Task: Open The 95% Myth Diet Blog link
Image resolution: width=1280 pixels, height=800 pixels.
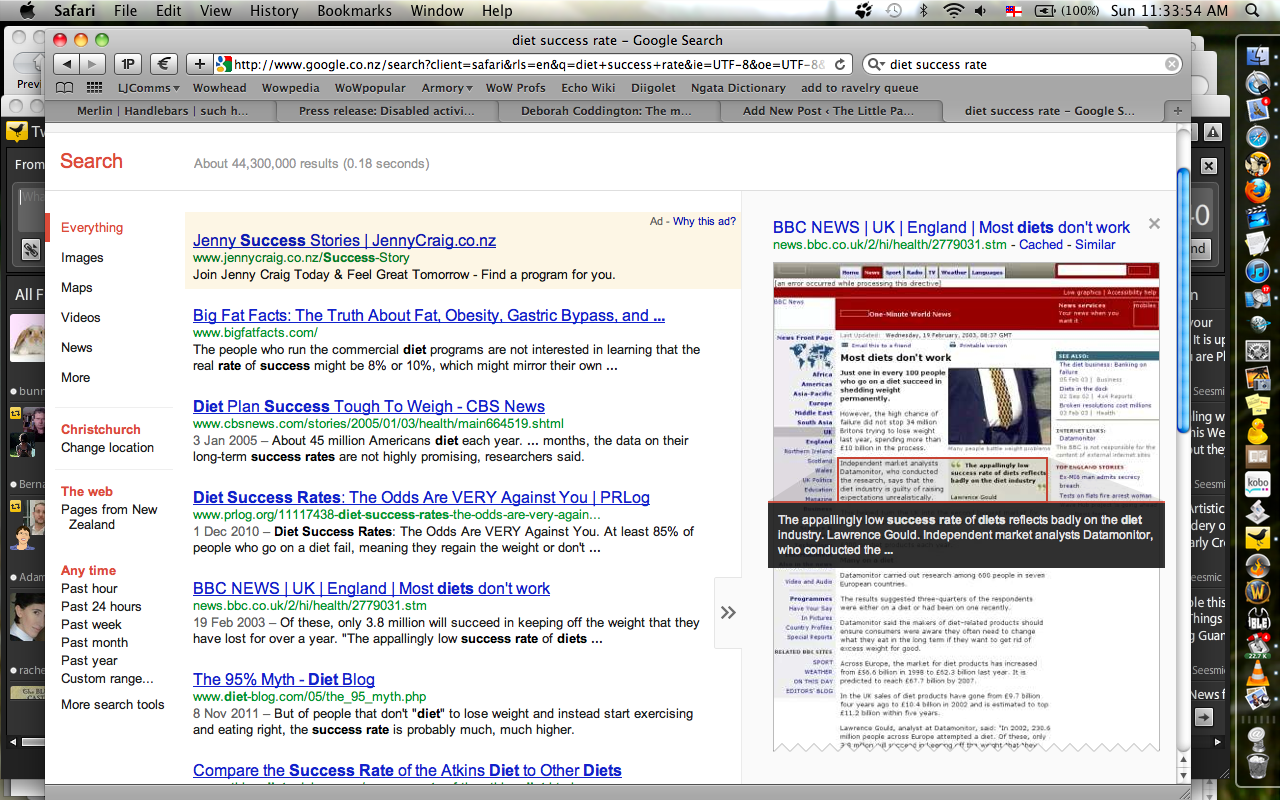Action: point(284,679)
